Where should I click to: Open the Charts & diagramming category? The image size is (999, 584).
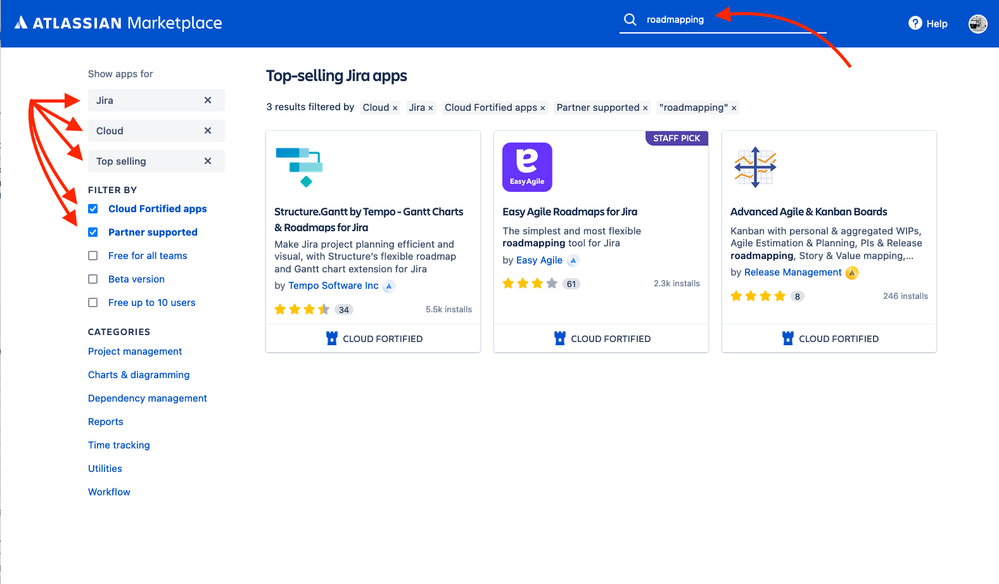tap(139, 374)
